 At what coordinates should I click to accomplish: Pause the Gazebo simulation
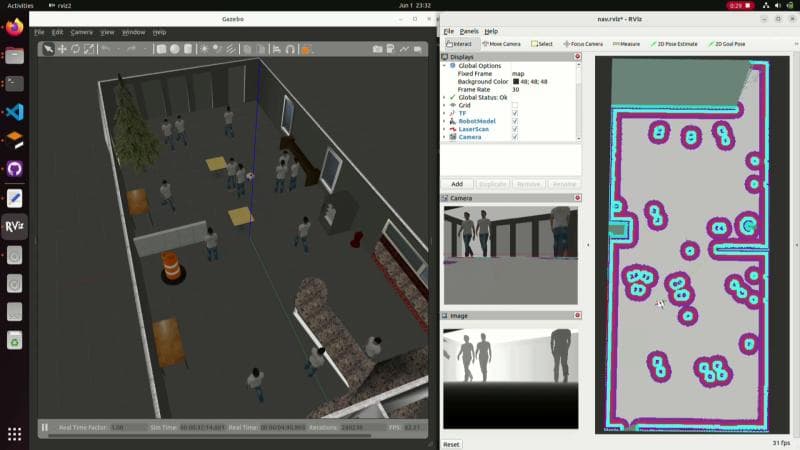click(45, 427)
